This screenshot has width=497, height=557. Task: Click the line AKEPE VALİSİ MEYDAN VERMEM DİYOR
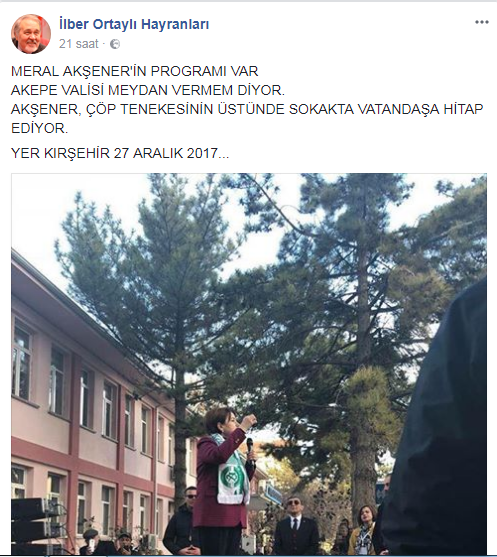point(148,90)
